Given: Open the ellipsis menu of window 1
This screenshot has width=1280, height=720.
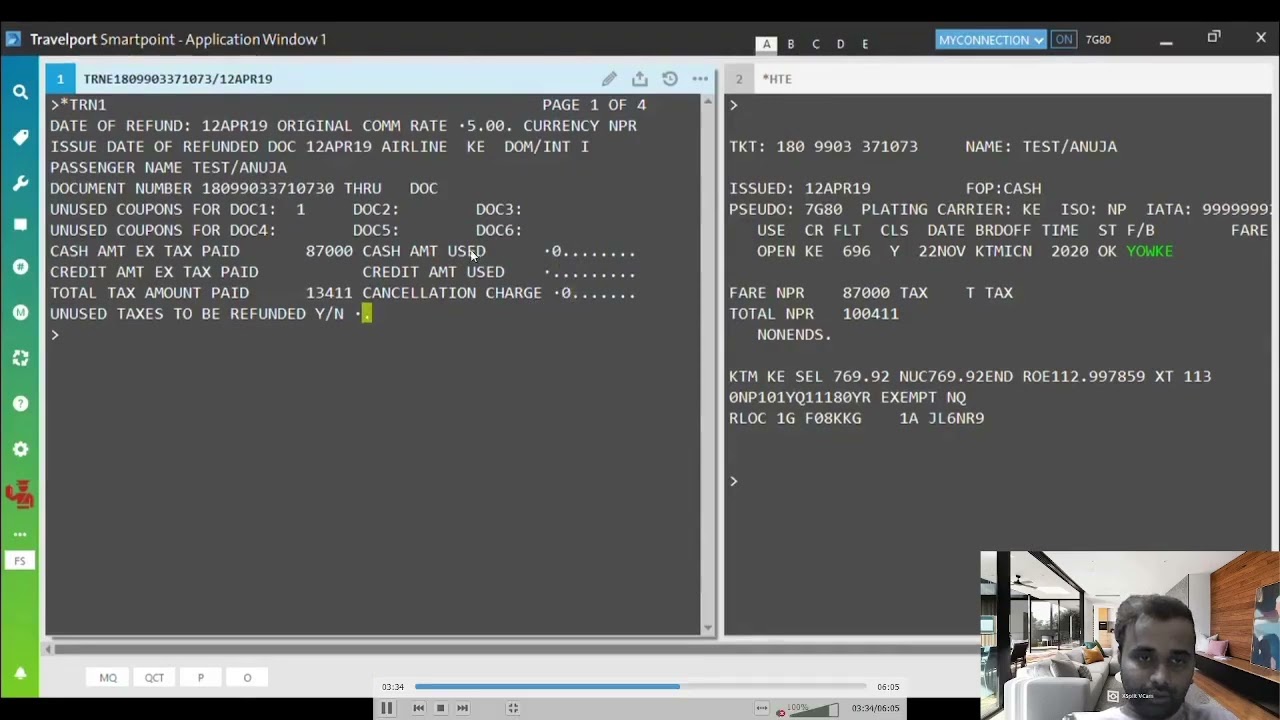Looking at the screenshot, I should pyautogui.click(x=700, y=79).
